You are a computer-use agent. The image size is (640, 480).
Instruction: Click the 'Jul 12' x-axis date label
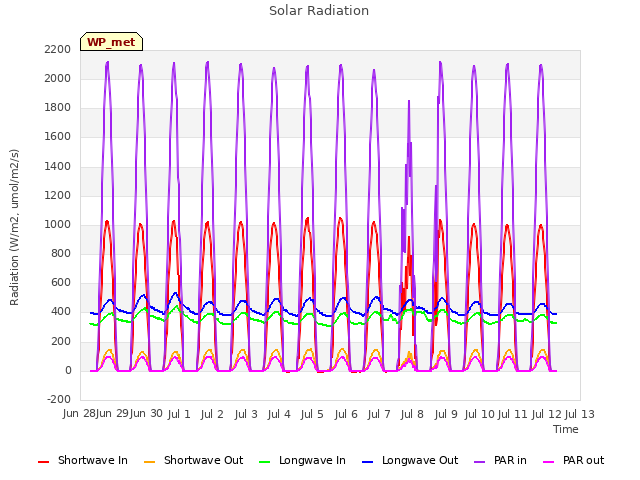[x=547, y=414]
